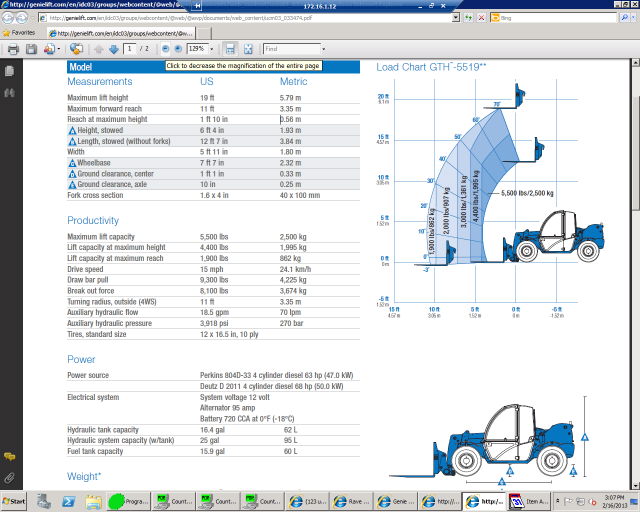This screenshot has height=512, width=640.
Task: Switch to the Item A... taskbar window
Action: [x=529, y=501]
